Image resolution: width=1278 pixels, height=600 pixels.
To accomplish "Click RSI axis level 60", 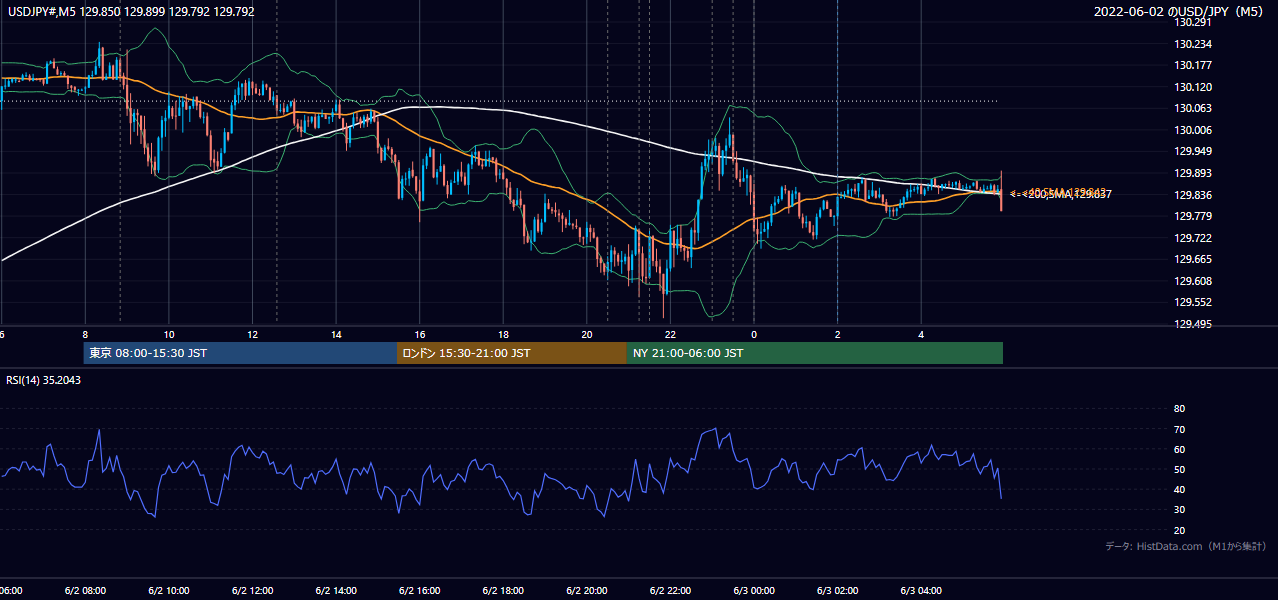I will click(1179, 449).
